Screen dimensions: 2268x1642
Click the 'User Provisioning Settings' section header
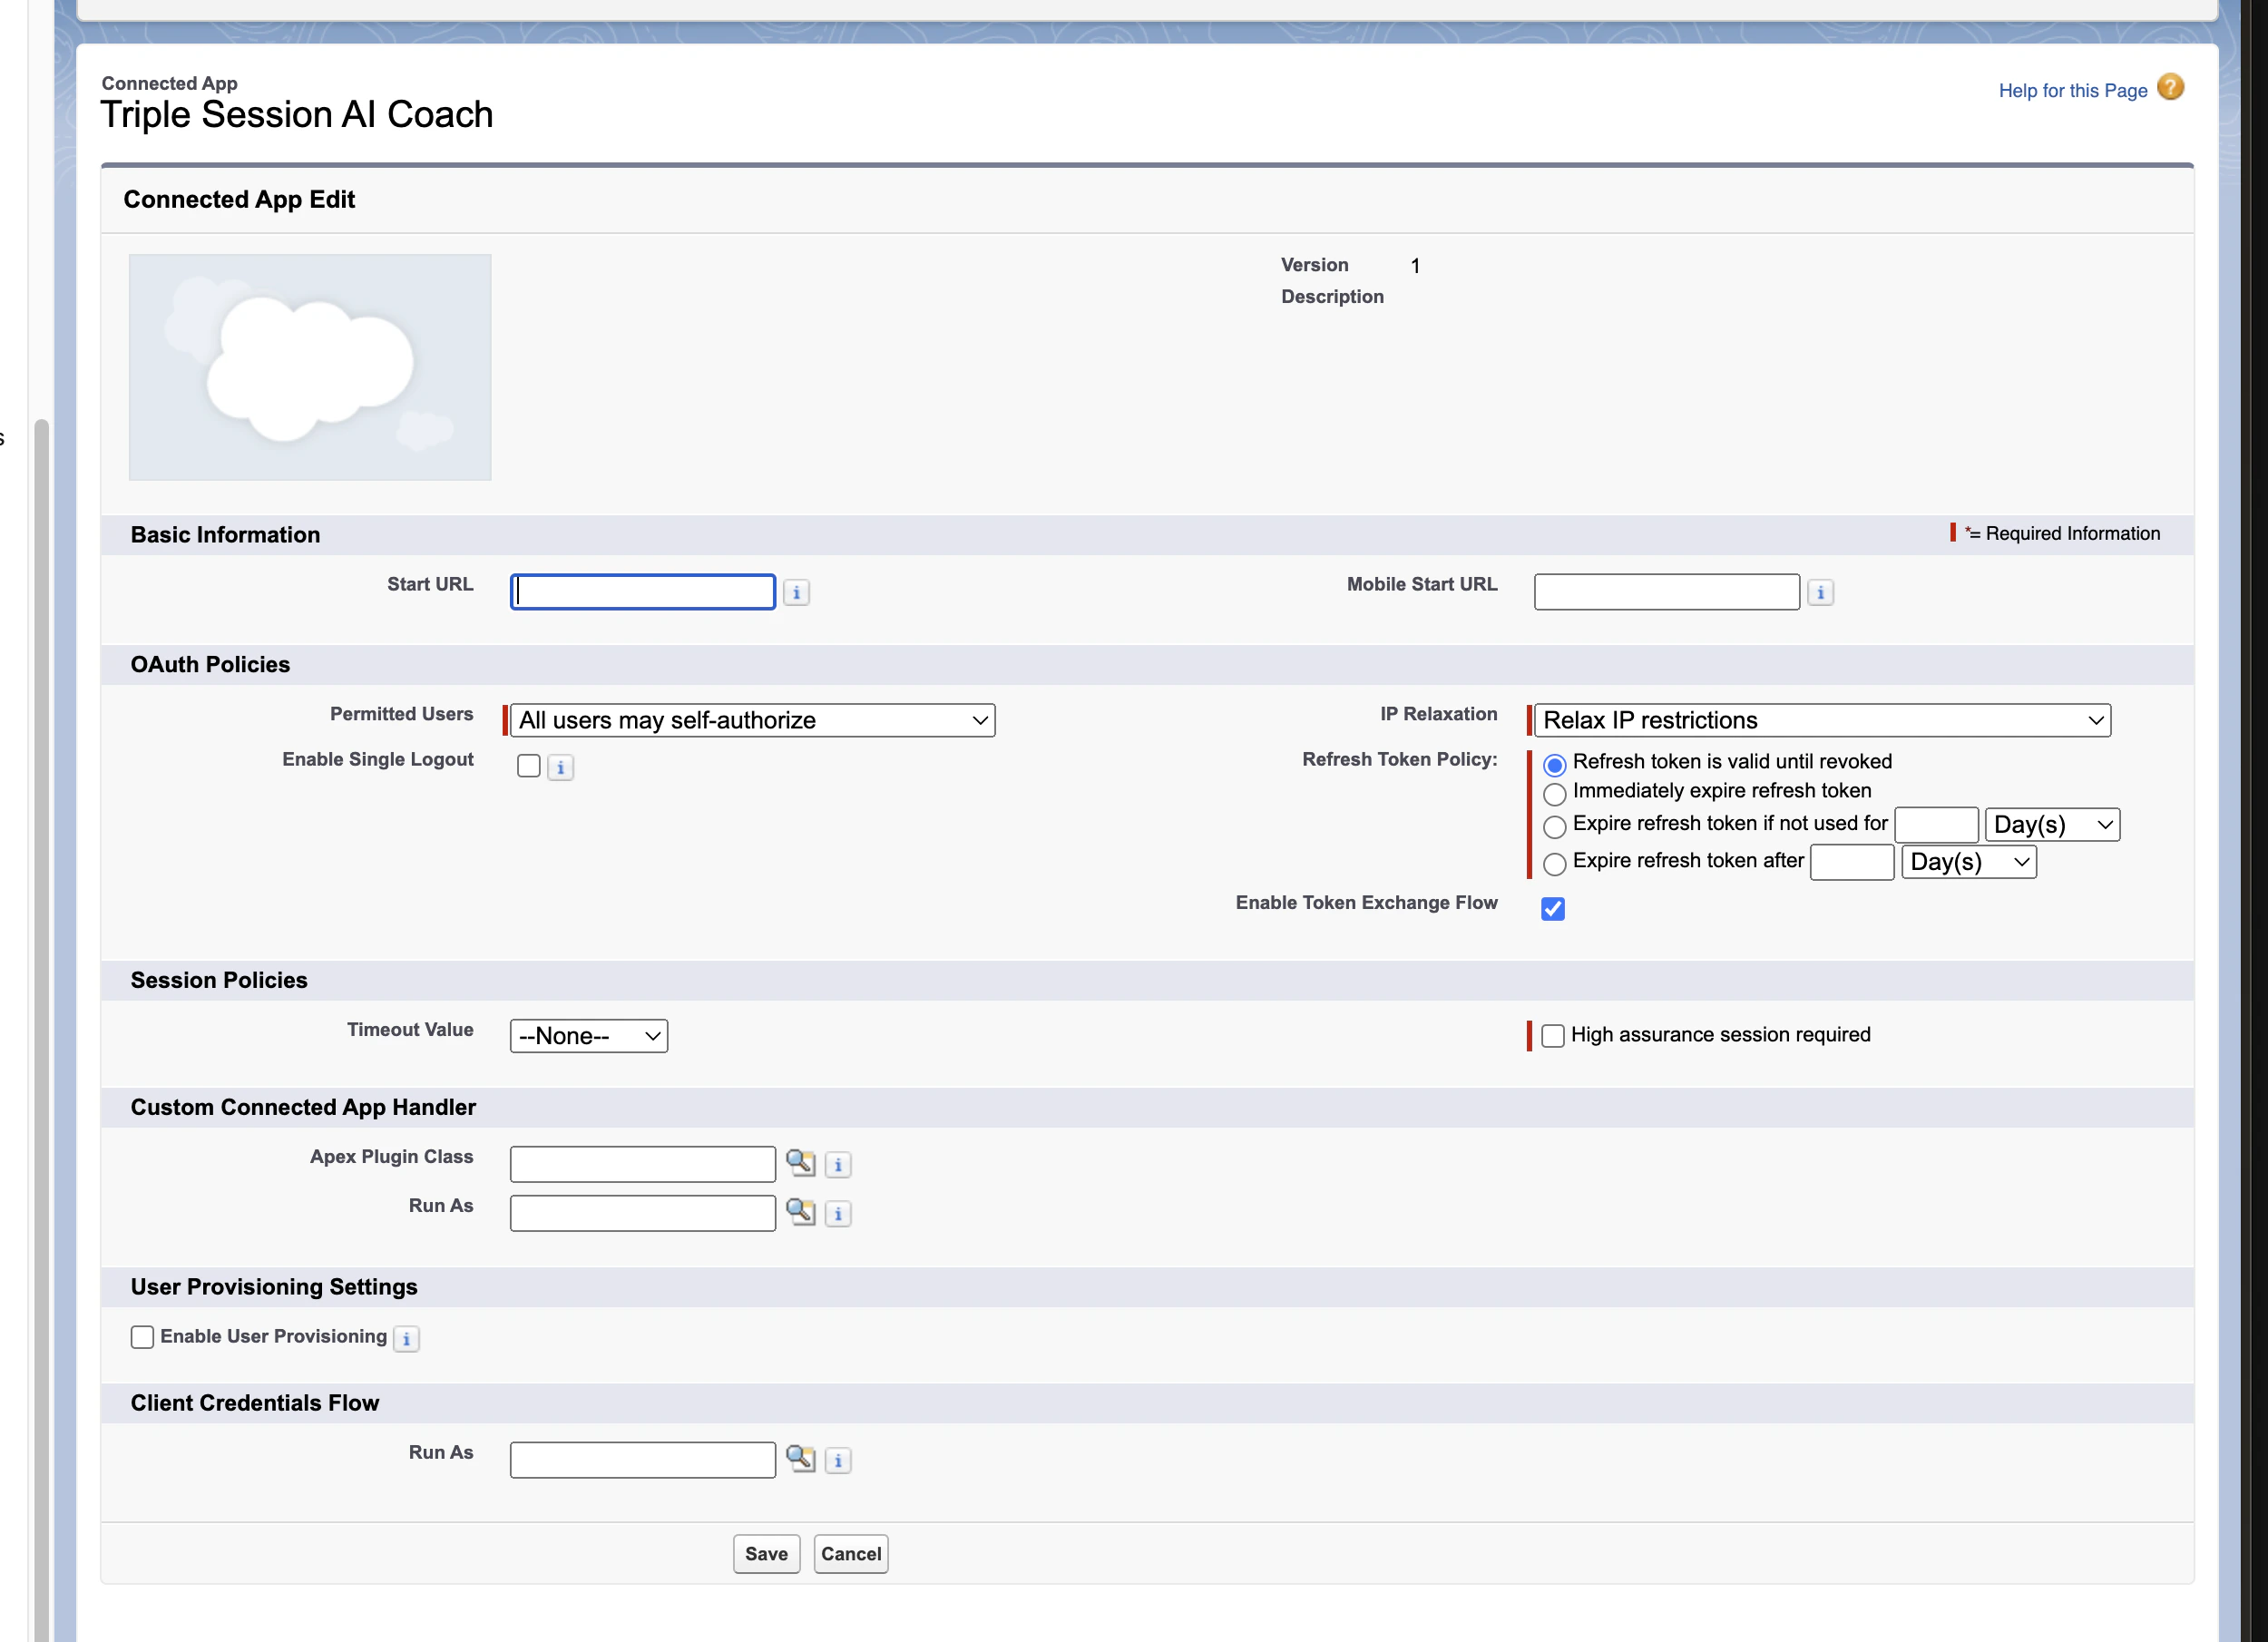tap(274, 1287)
